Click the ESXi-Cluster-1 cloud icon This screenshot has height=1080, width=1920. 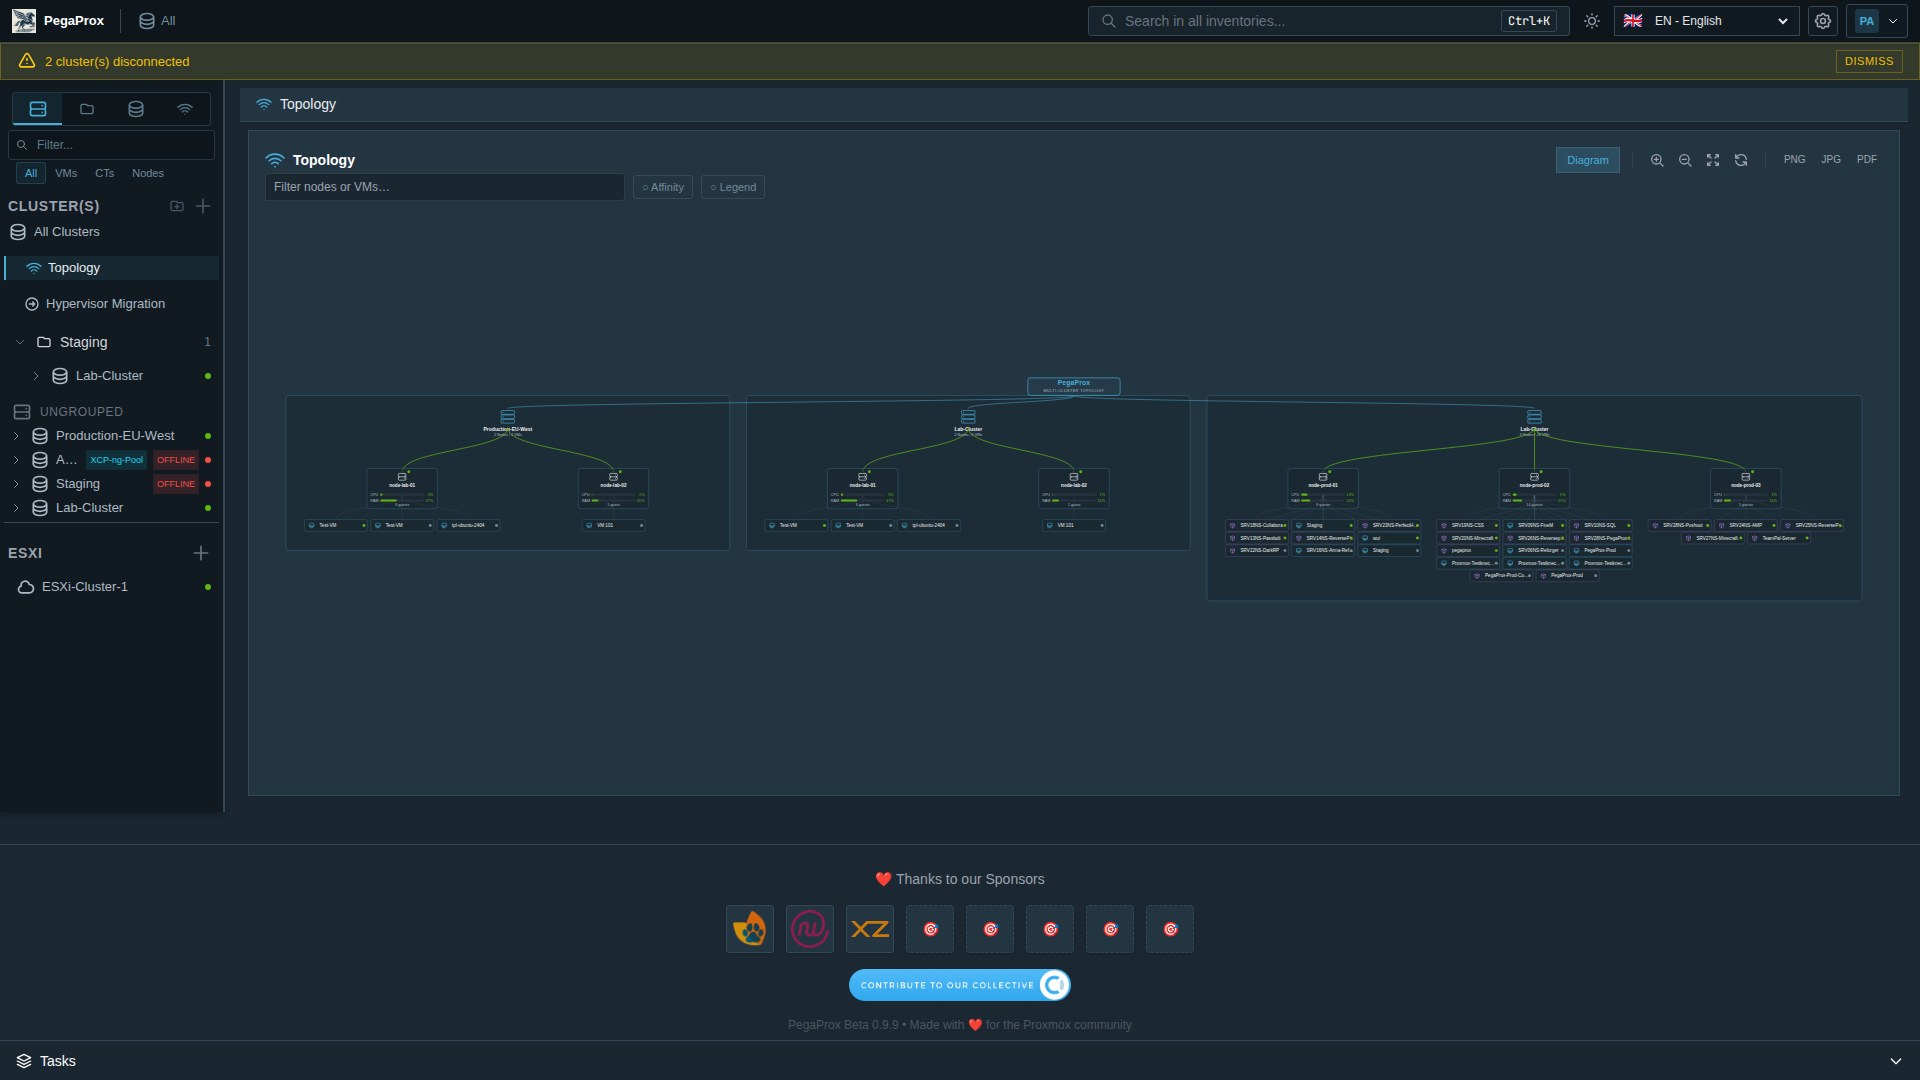(x=26, y=587)
